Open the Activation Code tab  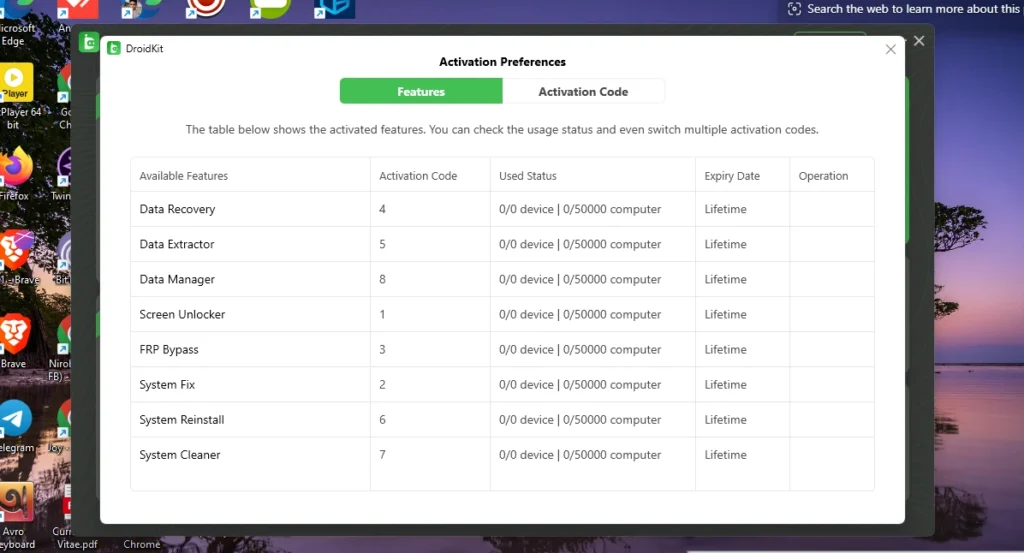coord(583,91)
